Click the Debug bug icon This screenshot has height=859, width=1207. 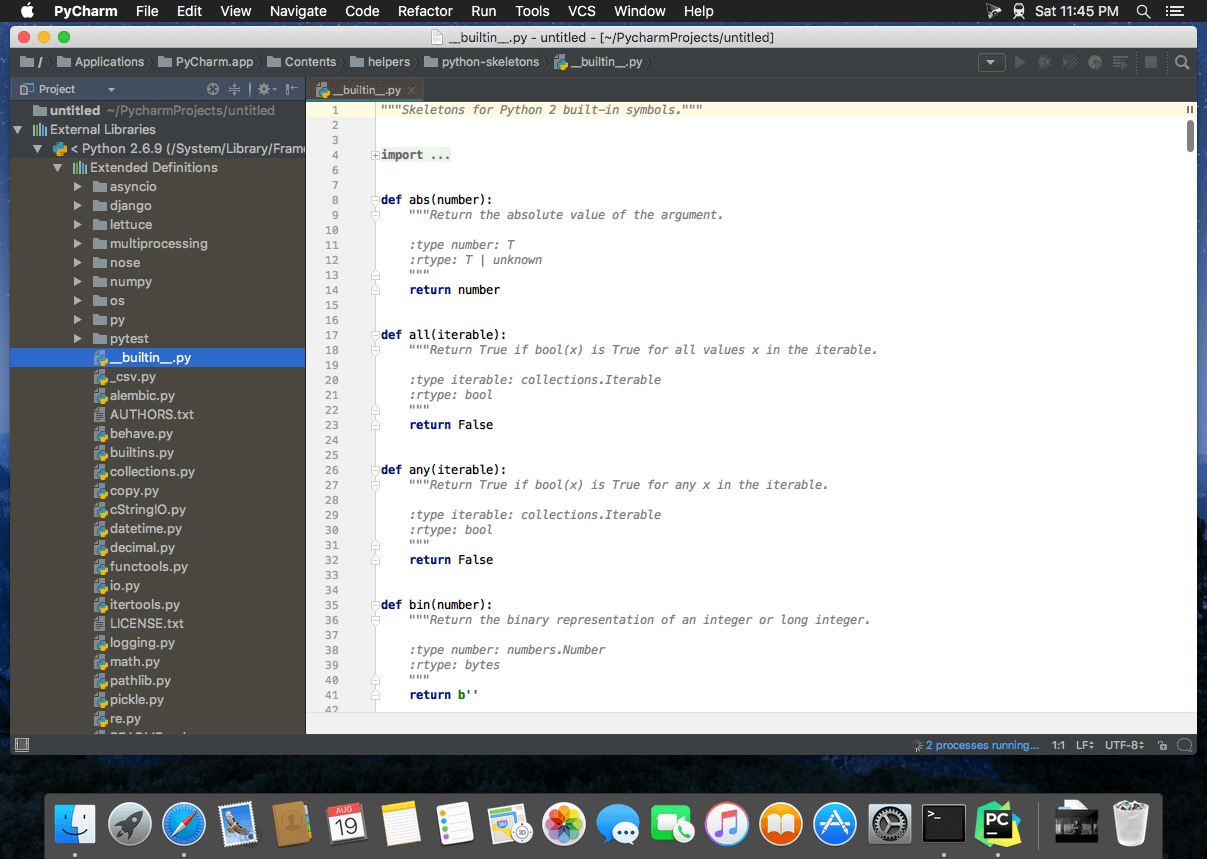click(x=1044, y=62)
